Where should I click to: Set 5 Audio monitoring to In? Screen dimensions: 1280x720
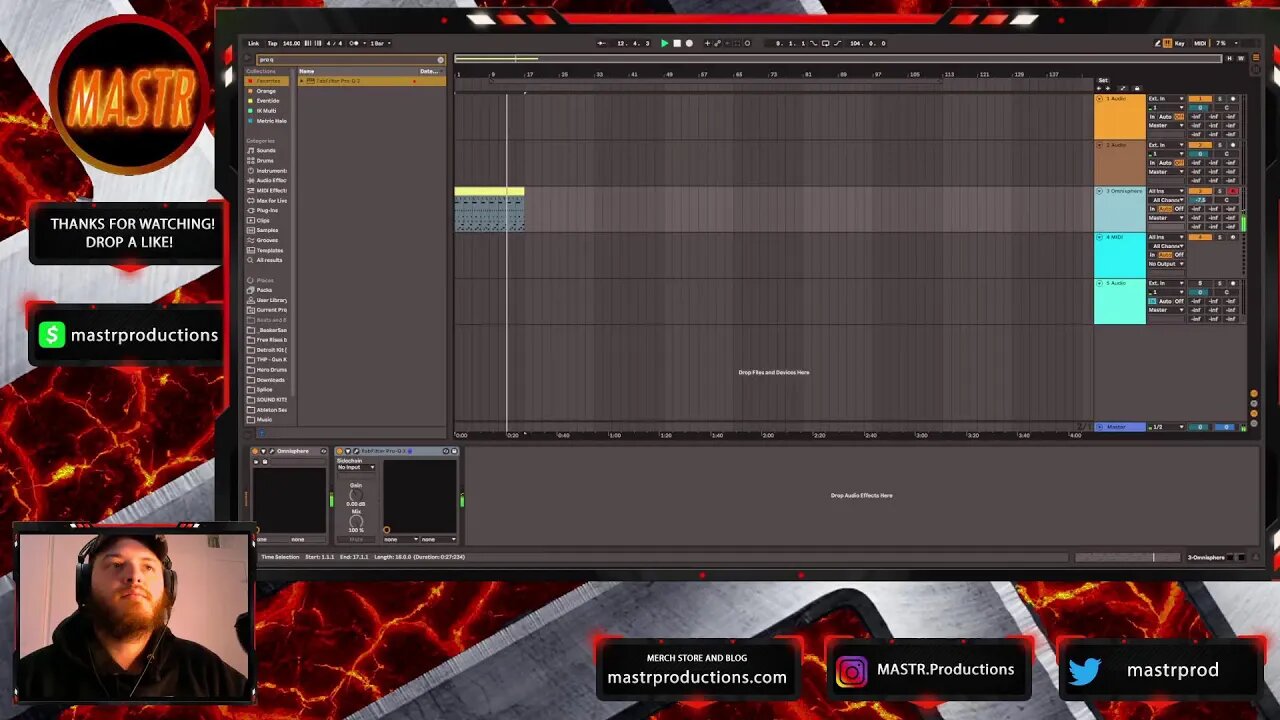click(x=1152, y=301)
